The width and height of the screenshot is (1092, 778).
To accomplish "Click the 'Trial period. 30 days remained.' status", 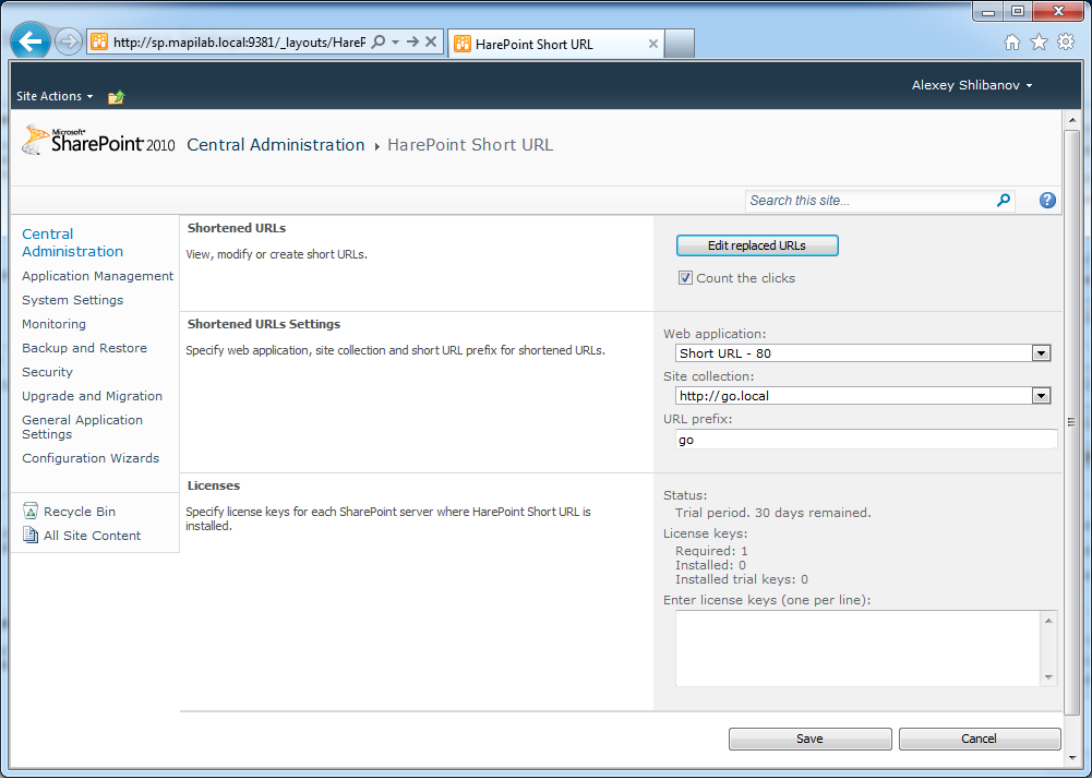I will (x=773, y=513).
